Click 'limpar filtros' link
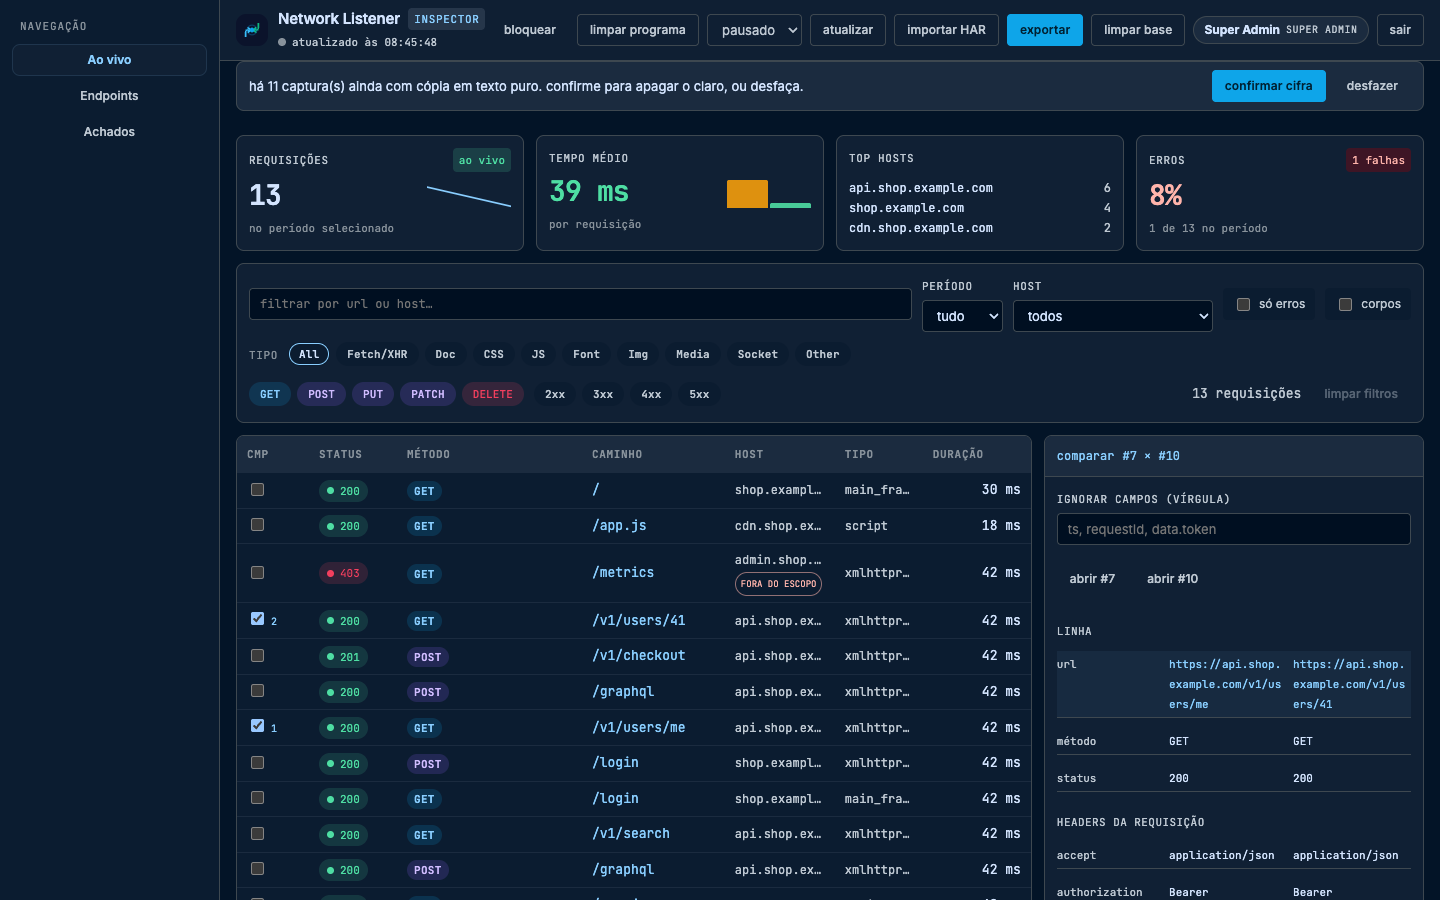Image resolution: width=1440 pixels, height=900 pixels. point(1361,394)
